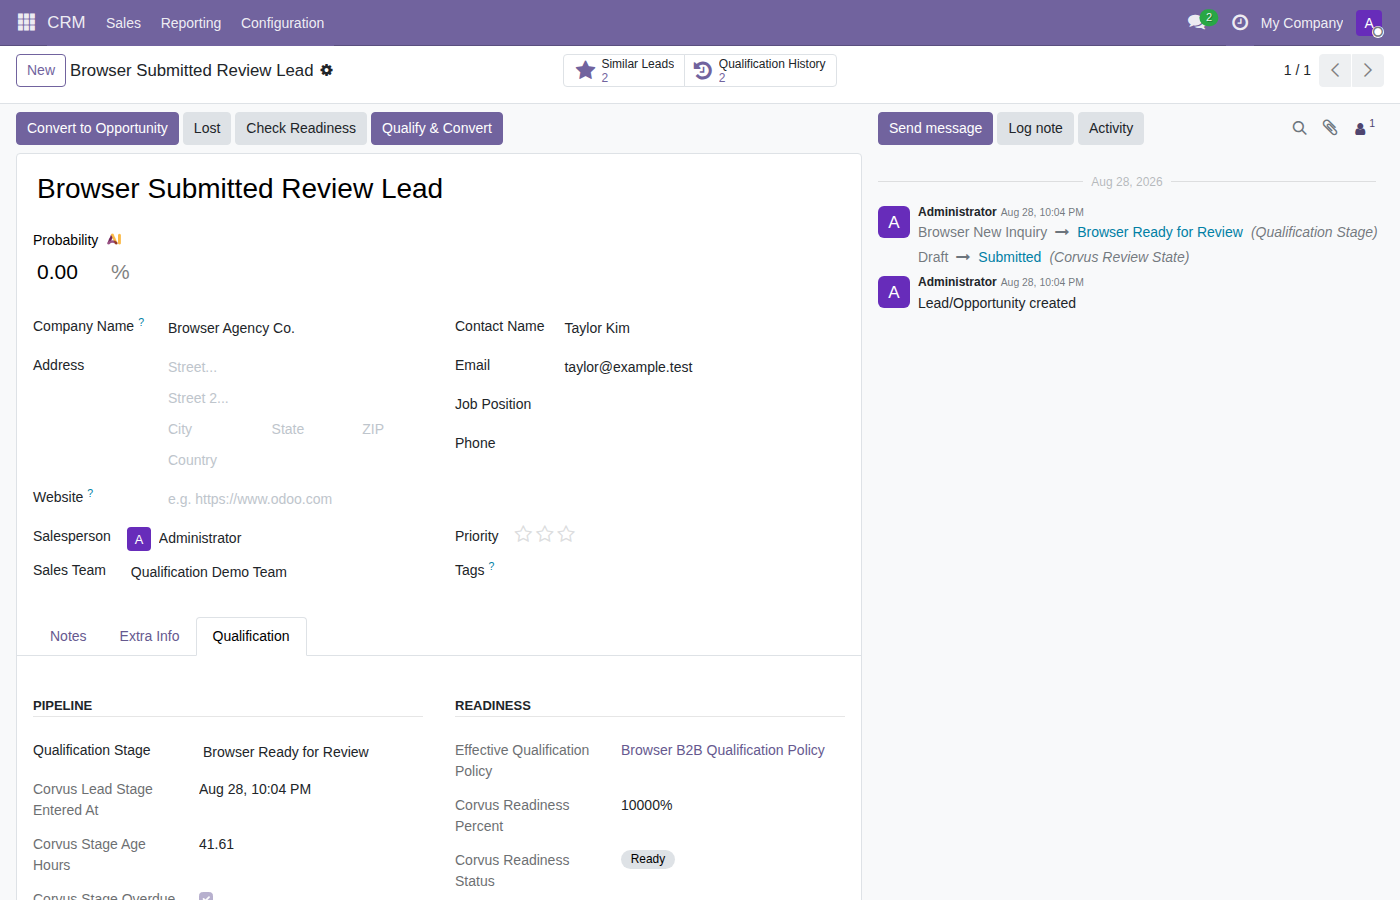Open My Company switcher
This screenshot has width=1400, height=900.
click(1301, 23)
